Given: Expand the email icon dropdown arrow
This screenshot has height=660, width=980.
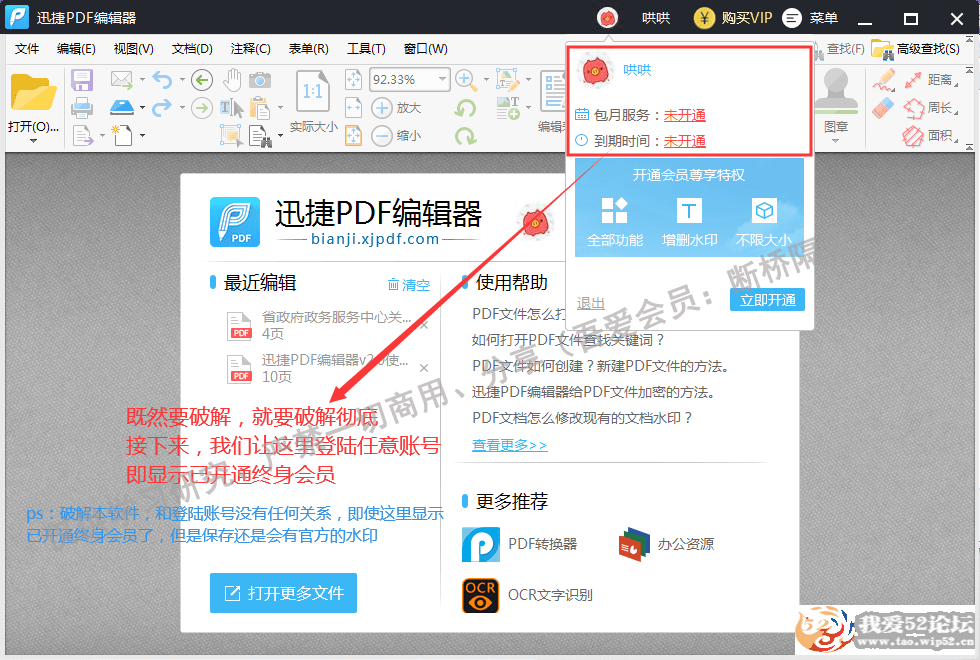Looking at the screenshot, I should pyautogui.click(x=142, y=79).
